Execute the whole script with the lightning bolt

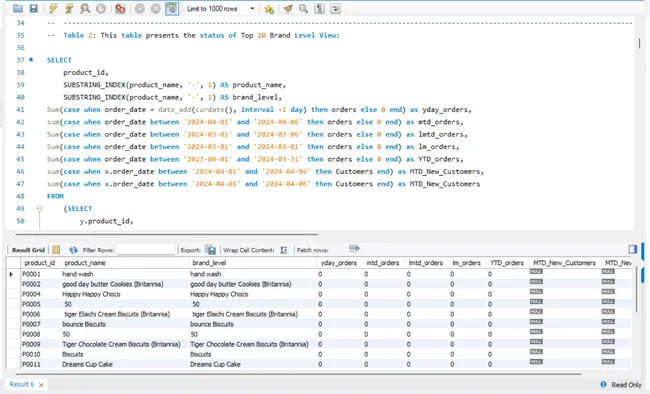point(53,8)
